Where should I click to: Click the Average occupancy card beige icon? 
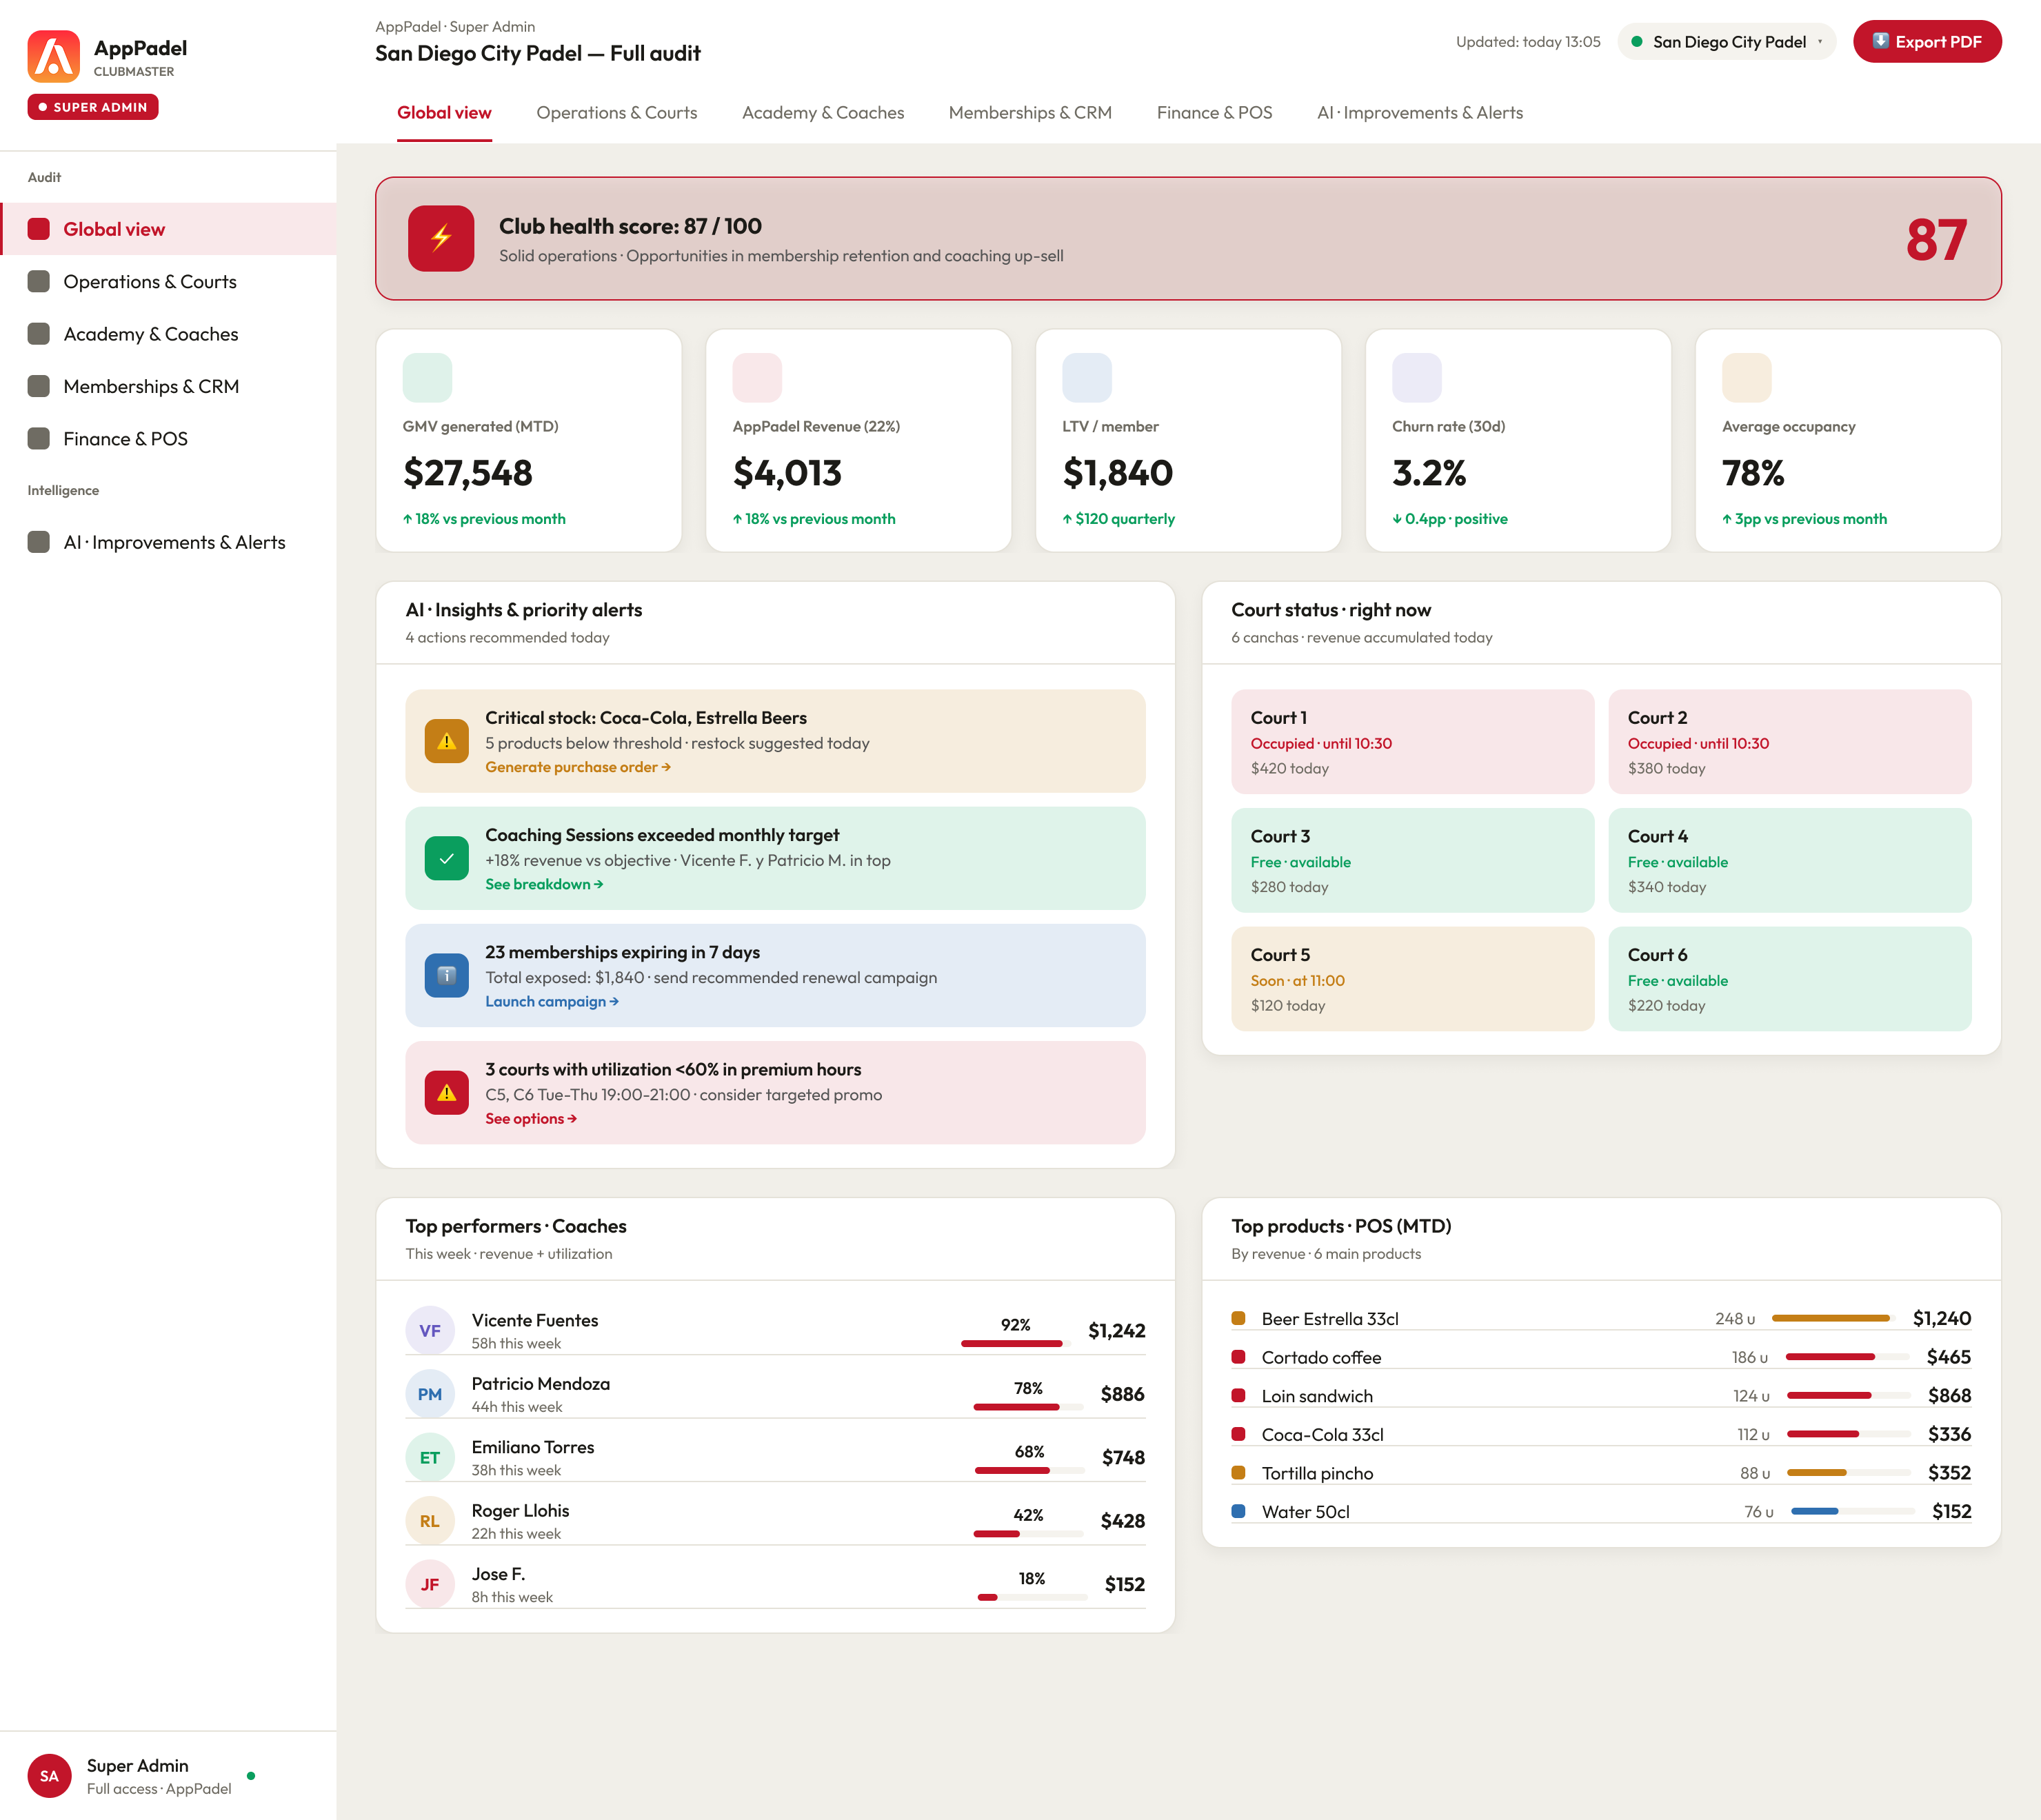click(1747, 378)
